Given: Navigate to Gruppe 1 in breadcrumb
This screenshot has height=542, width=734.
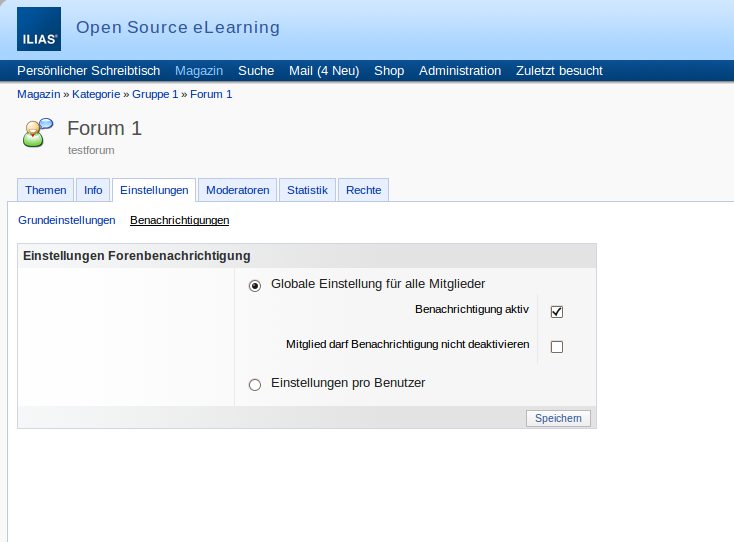Looking at the screenshot, I should point(155,94).
